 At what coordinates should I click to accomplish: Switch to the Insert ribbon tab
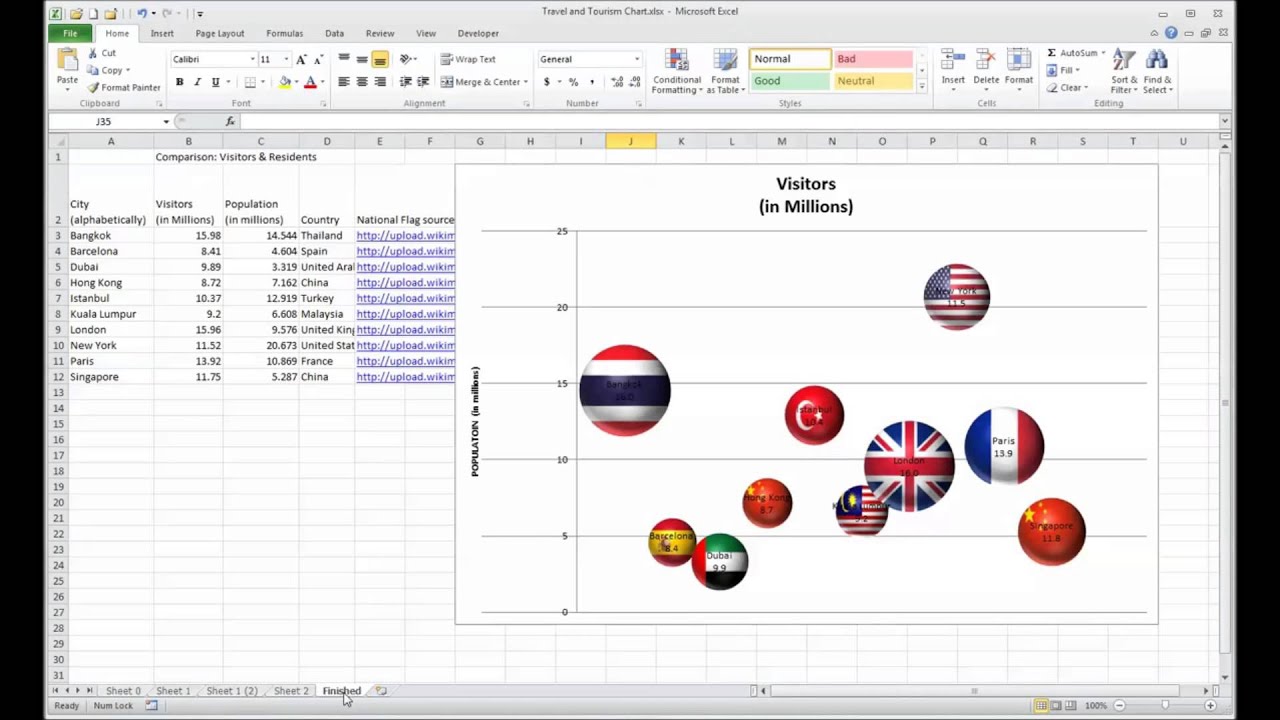click(x=162, y=33)
